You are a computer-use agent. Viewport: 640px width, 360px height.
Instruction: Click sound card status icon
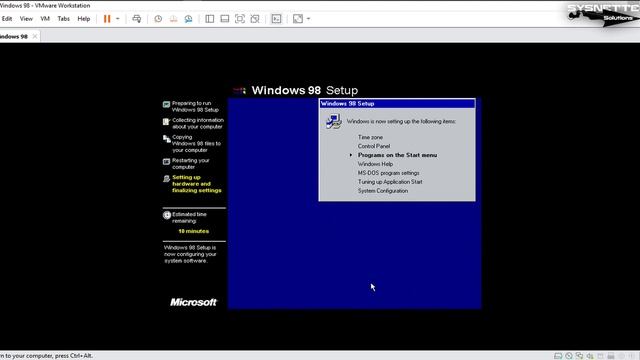click(590, 356)
